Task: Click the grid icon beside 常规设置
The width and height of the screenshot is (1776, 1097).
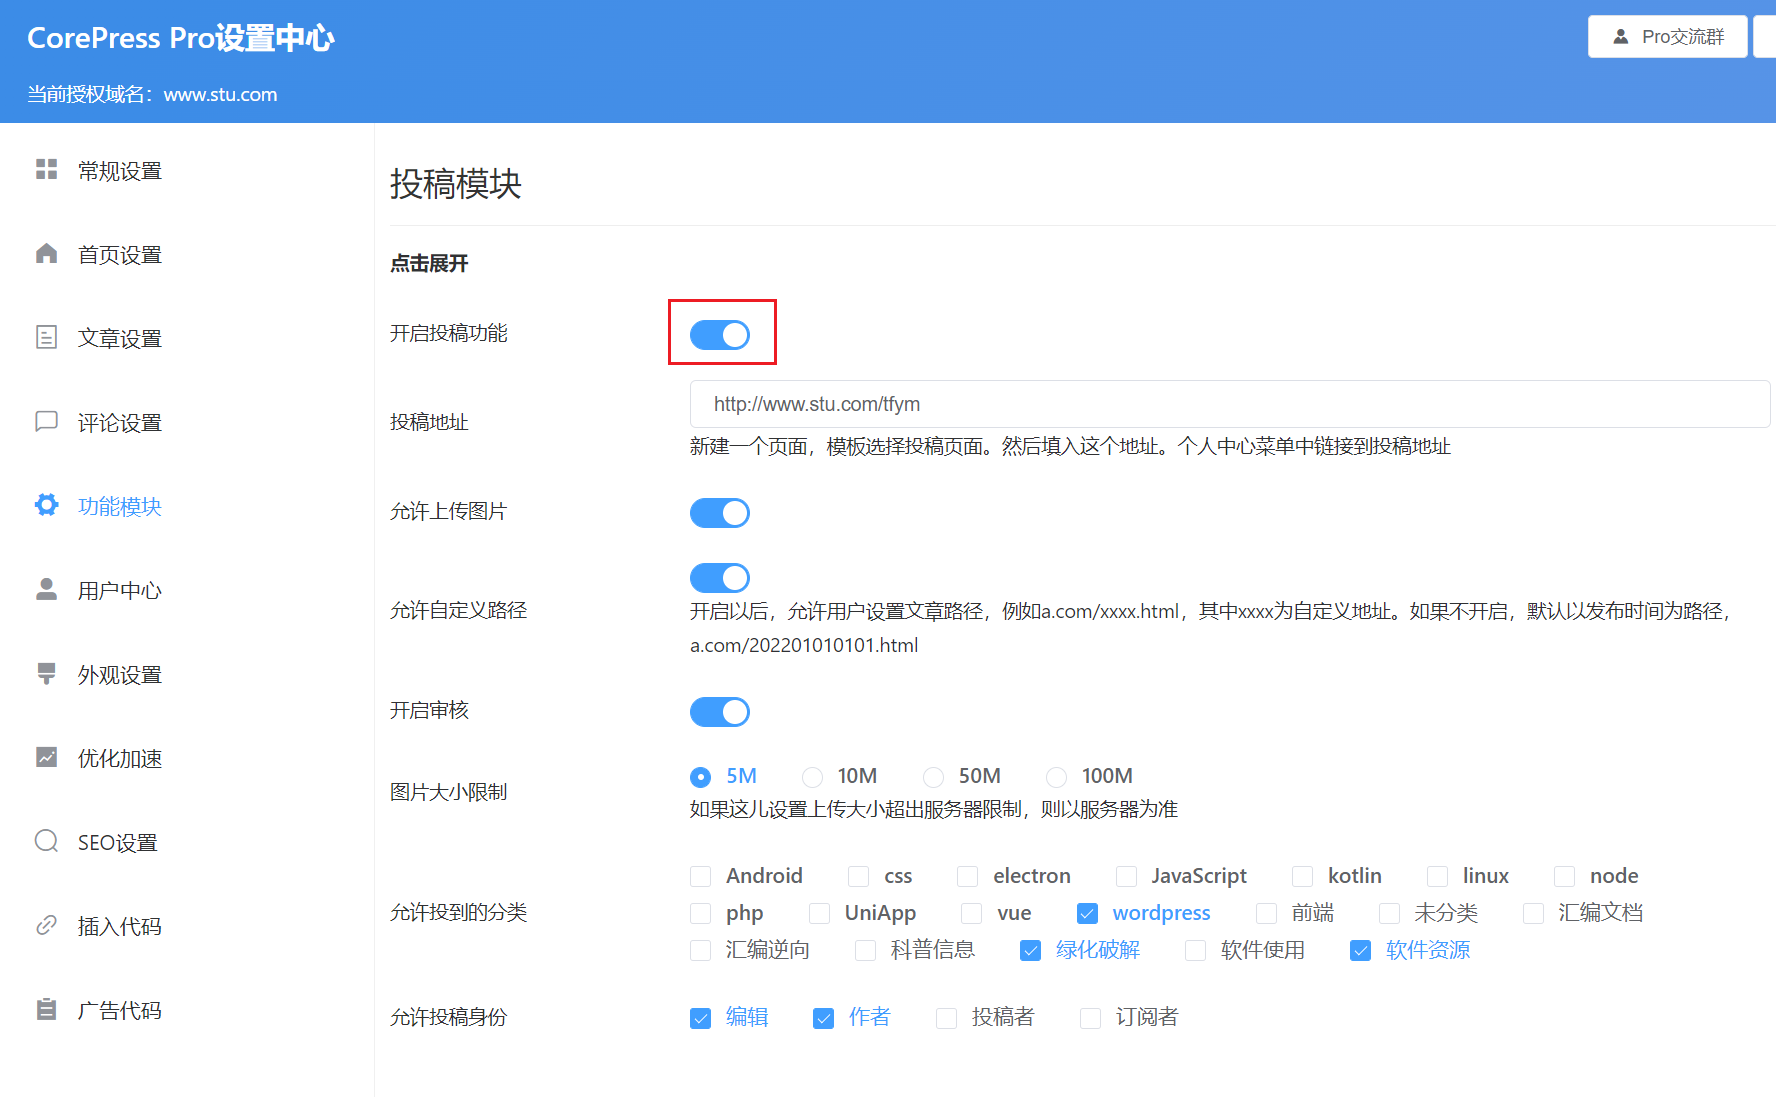Action: click(46, 170)
